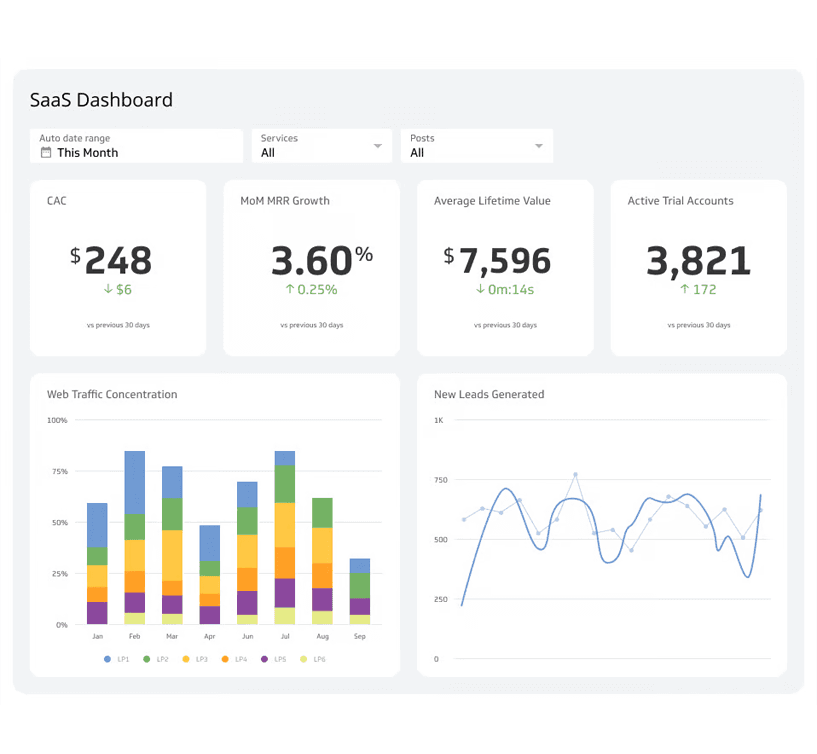This screenshot has height=754, width=817.
Task: Click the Average Lifetime Value card title
Action: (x=492, y=201)
